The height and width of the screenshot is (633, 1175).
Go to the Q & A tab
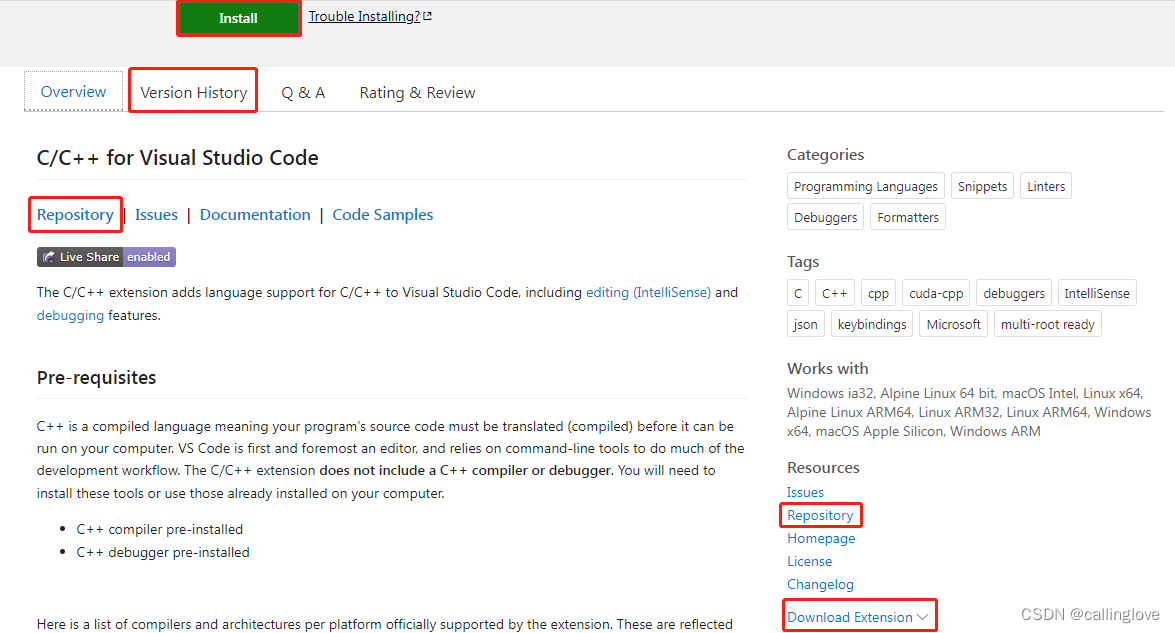[303, 92]
